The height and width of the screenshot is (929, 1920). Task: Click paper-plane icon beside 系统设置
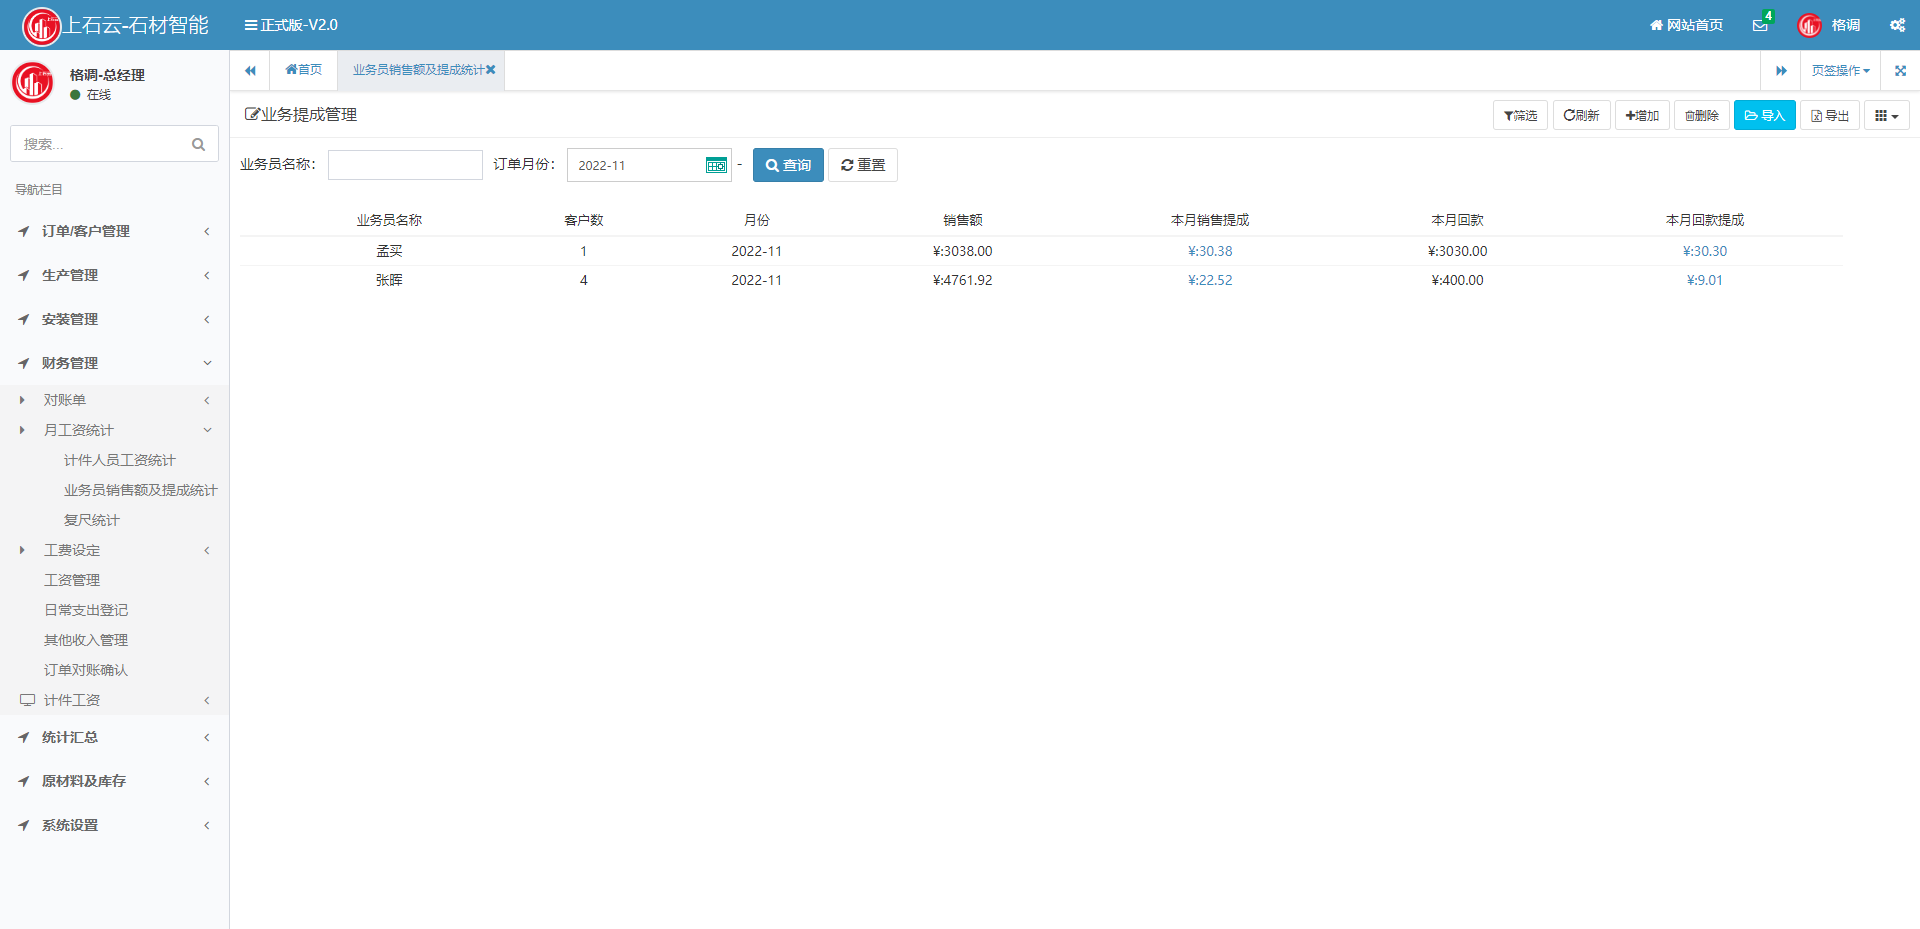pos(24,825)
